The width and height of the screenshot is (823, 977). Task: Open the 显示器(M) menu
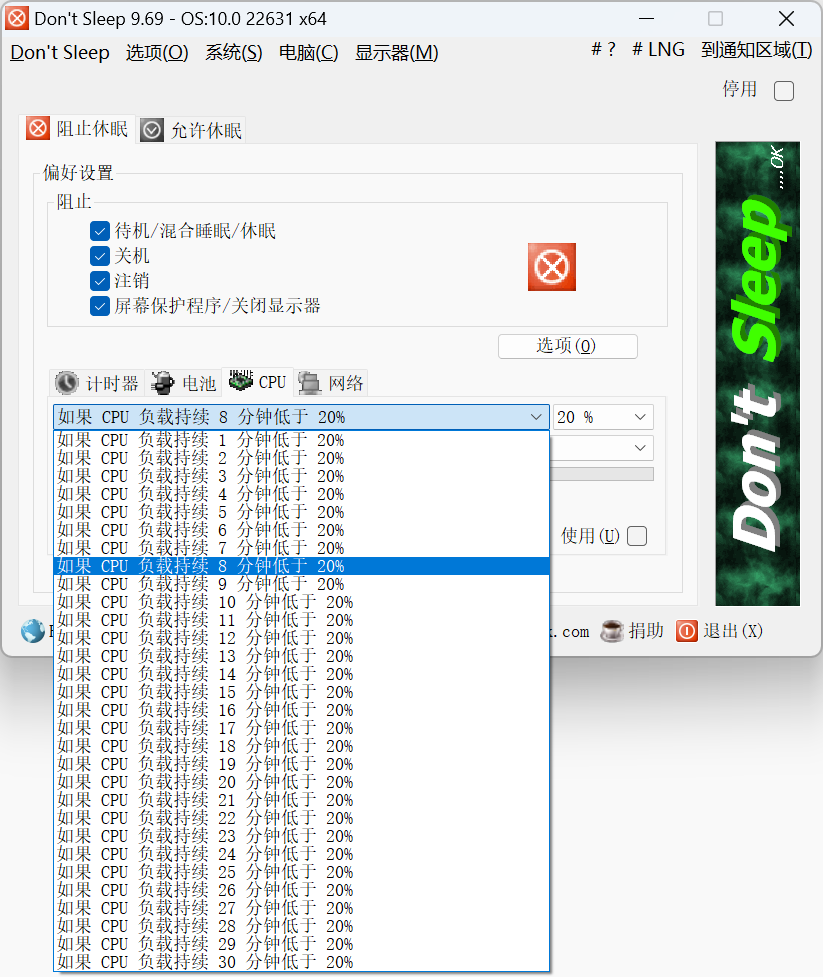click(397, 53)
